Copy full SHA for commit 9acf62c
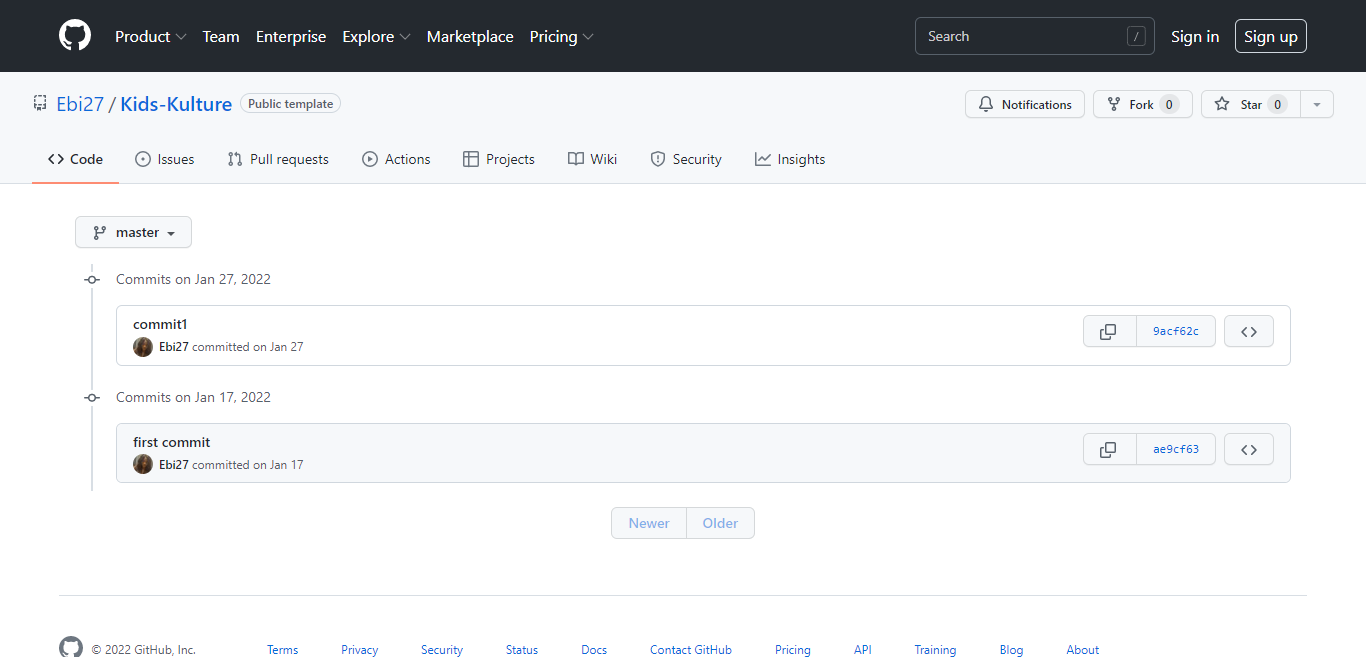This screenshot has height=657, width=1366. tap(1109, 331)
